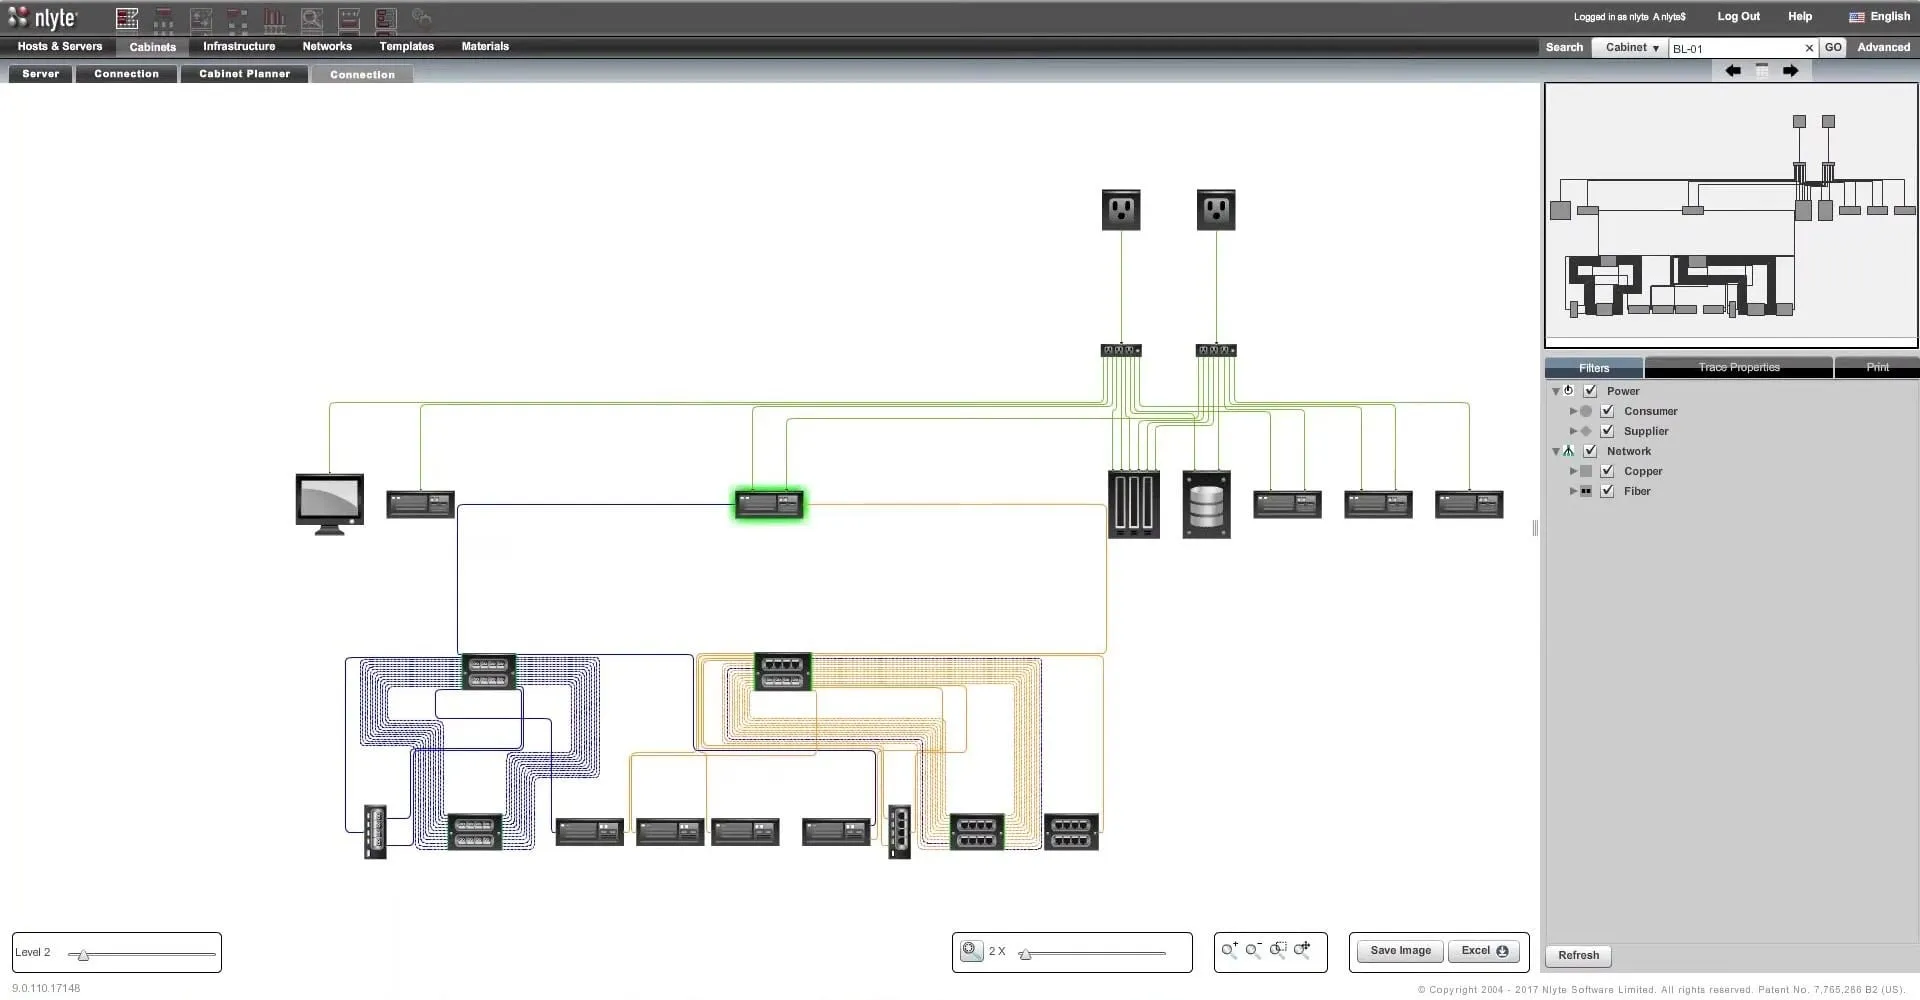Uncheck the Consumer filter checkbox

coord(1607,410)
